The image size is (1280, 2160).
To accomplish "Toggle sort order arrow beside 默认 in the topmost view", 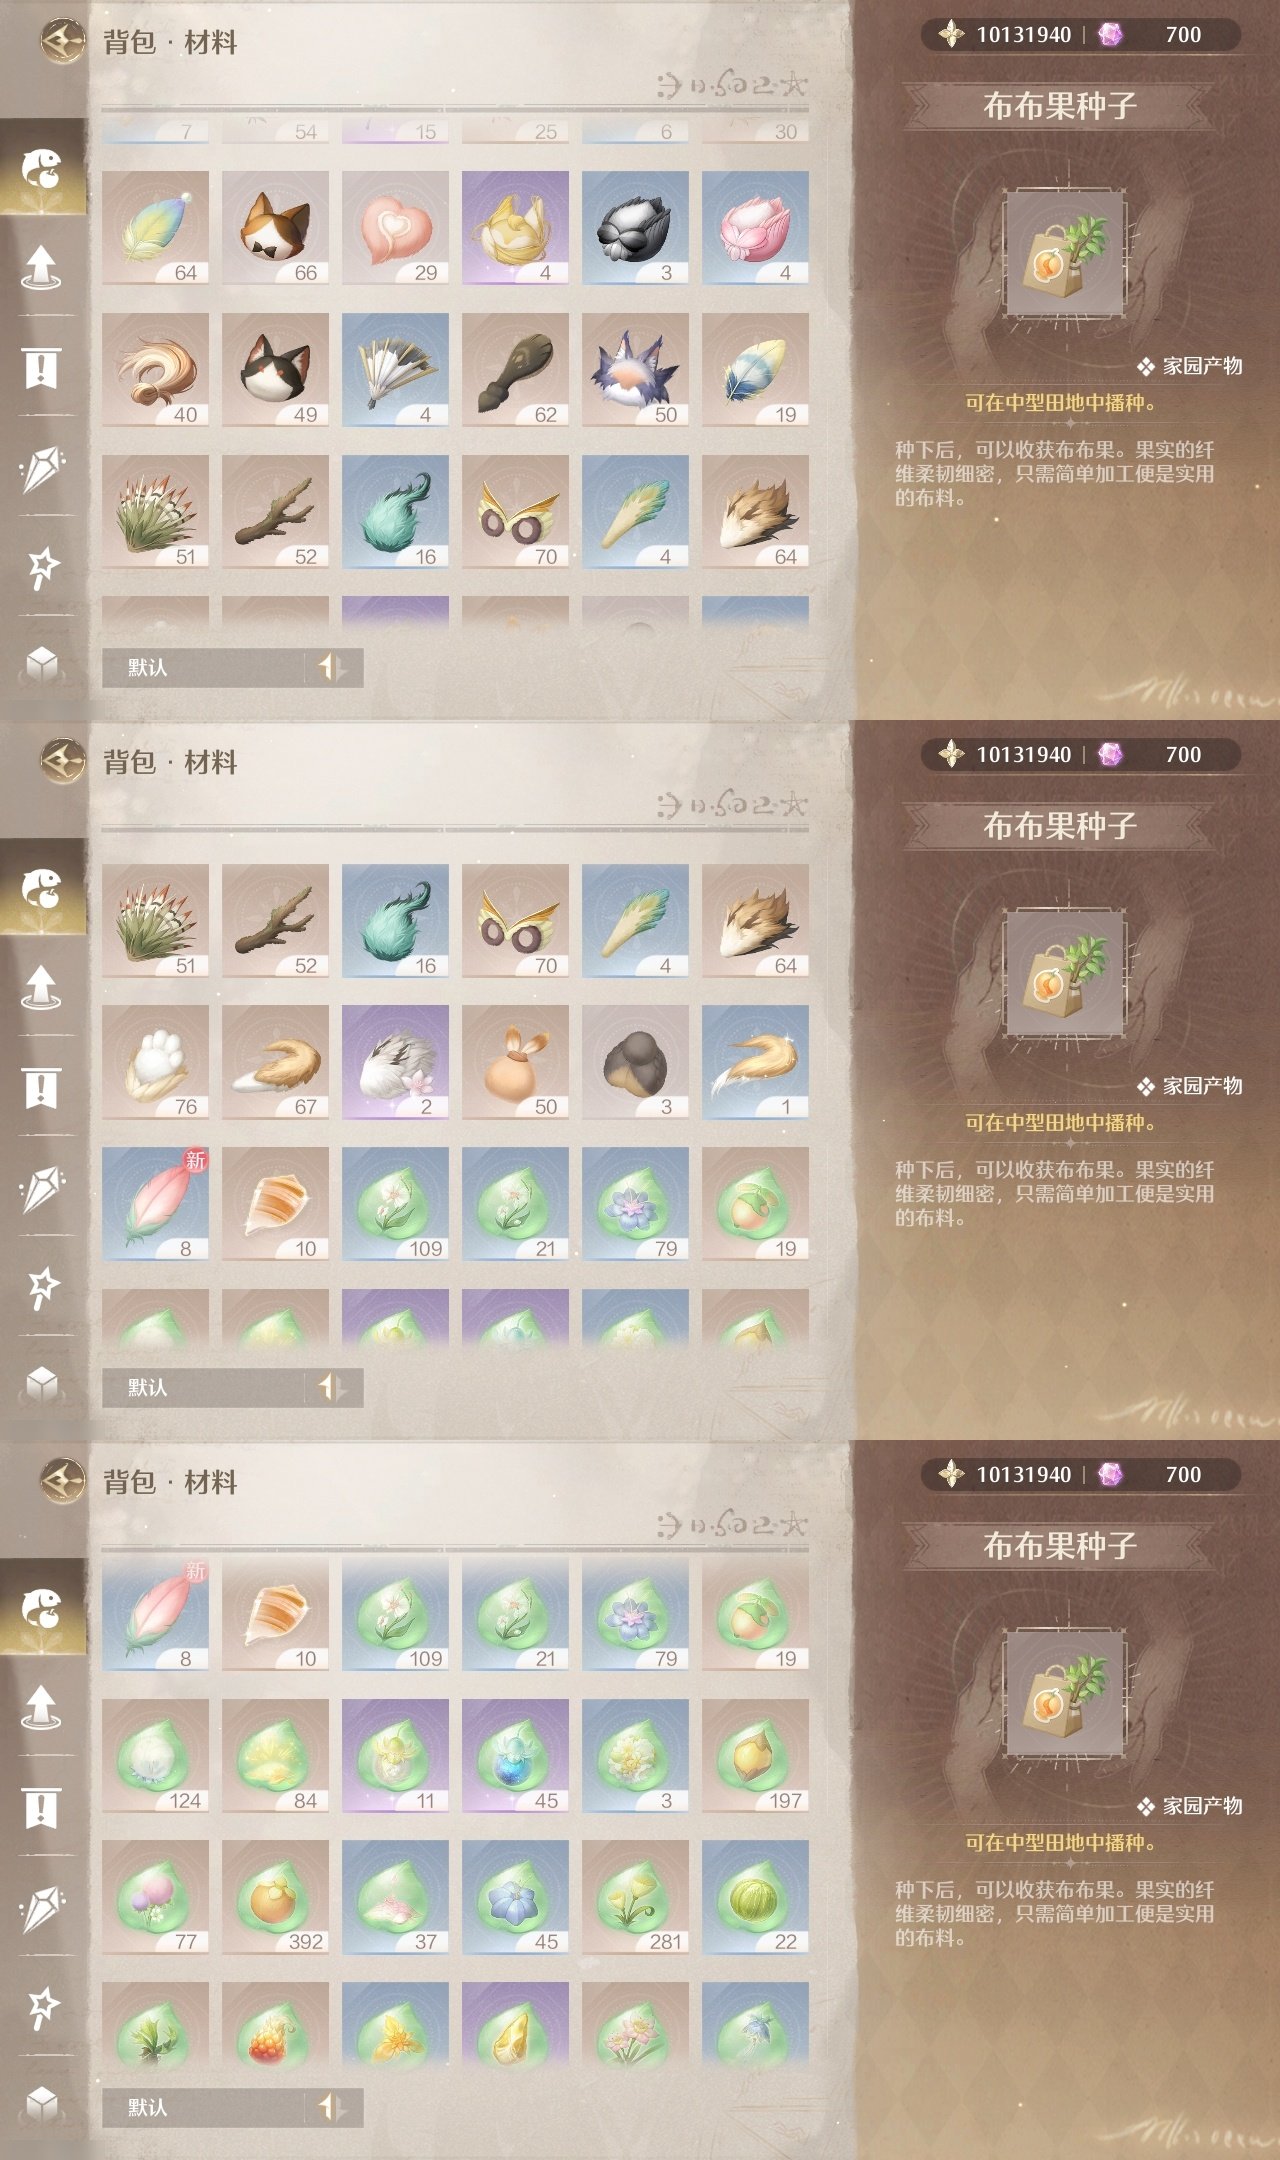I will (332, 667).
